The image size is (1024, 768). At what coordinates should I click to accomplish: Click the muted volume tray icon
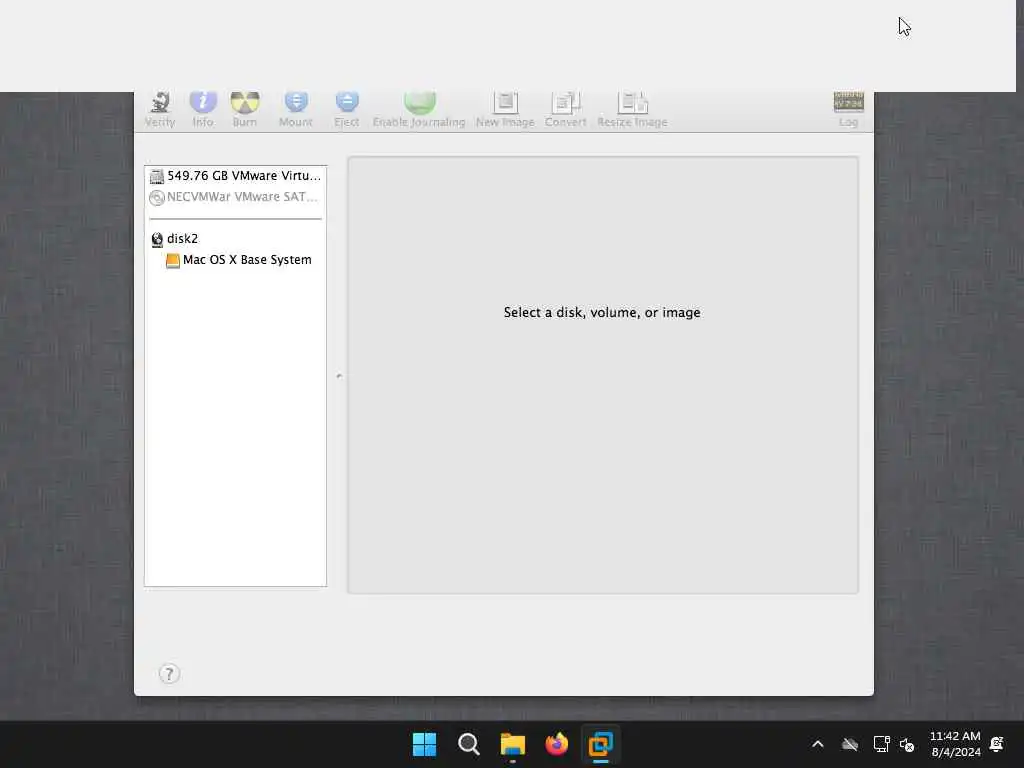point(906,744)
